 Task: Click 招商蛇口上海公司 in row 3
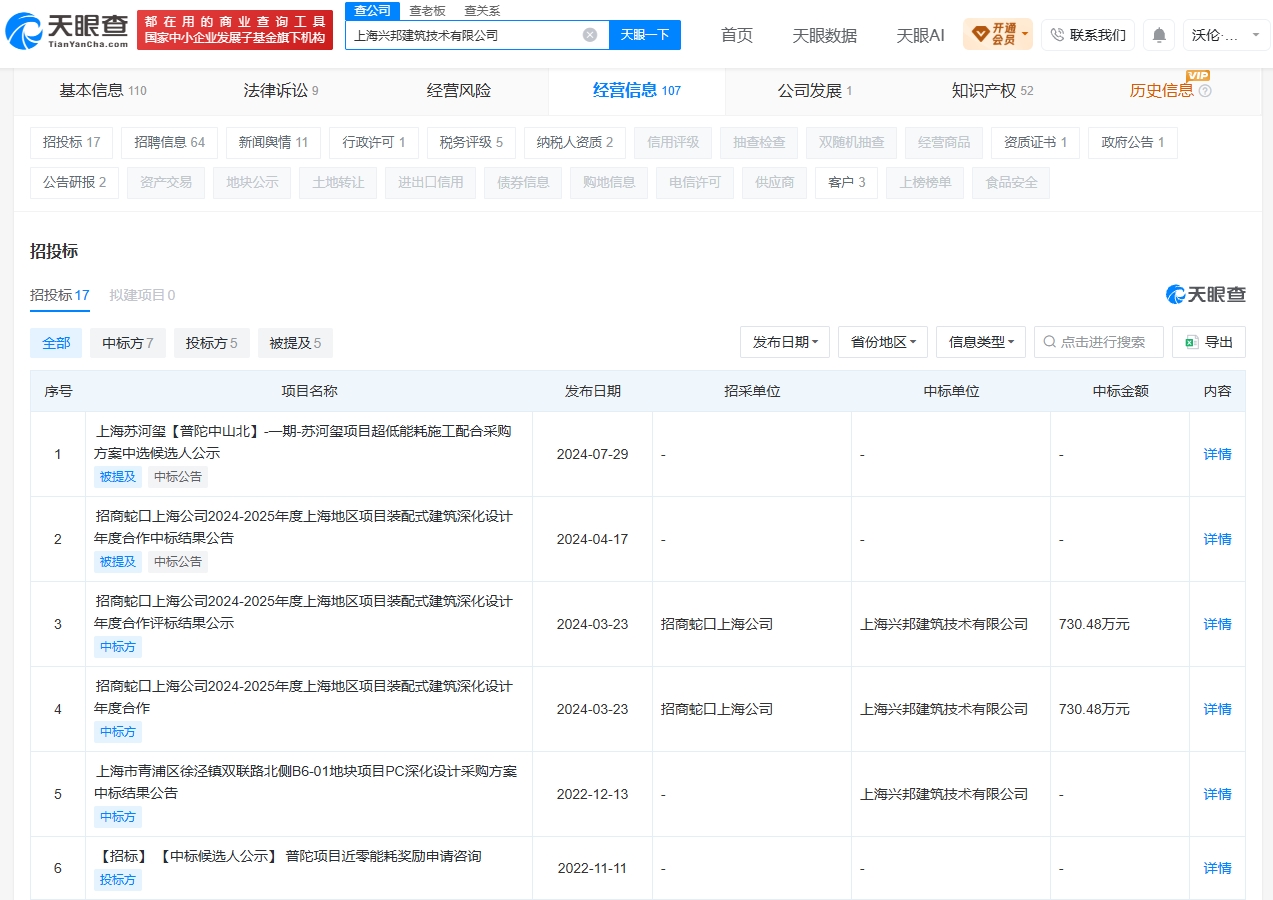(717, 624)
